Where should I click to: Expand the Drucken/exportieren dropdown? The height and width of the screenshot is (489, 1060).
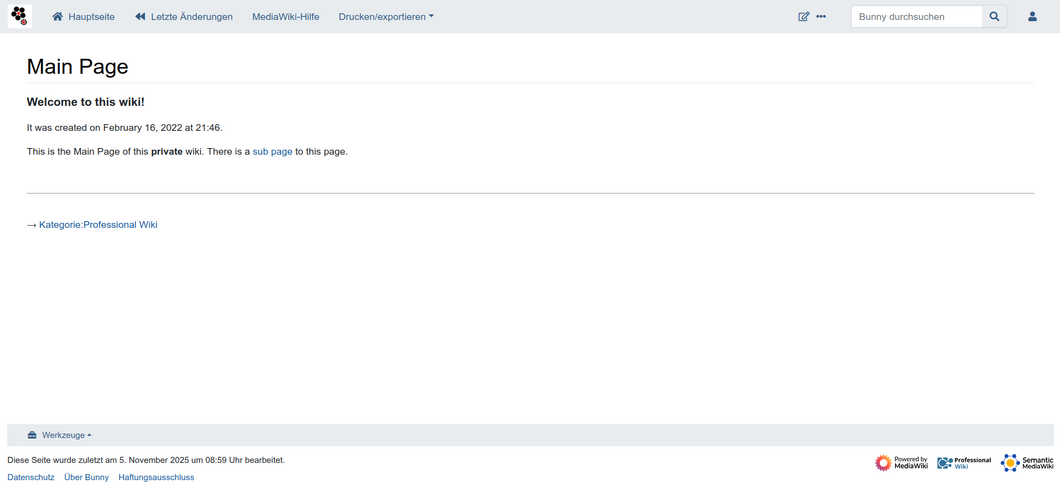(386, 17)
